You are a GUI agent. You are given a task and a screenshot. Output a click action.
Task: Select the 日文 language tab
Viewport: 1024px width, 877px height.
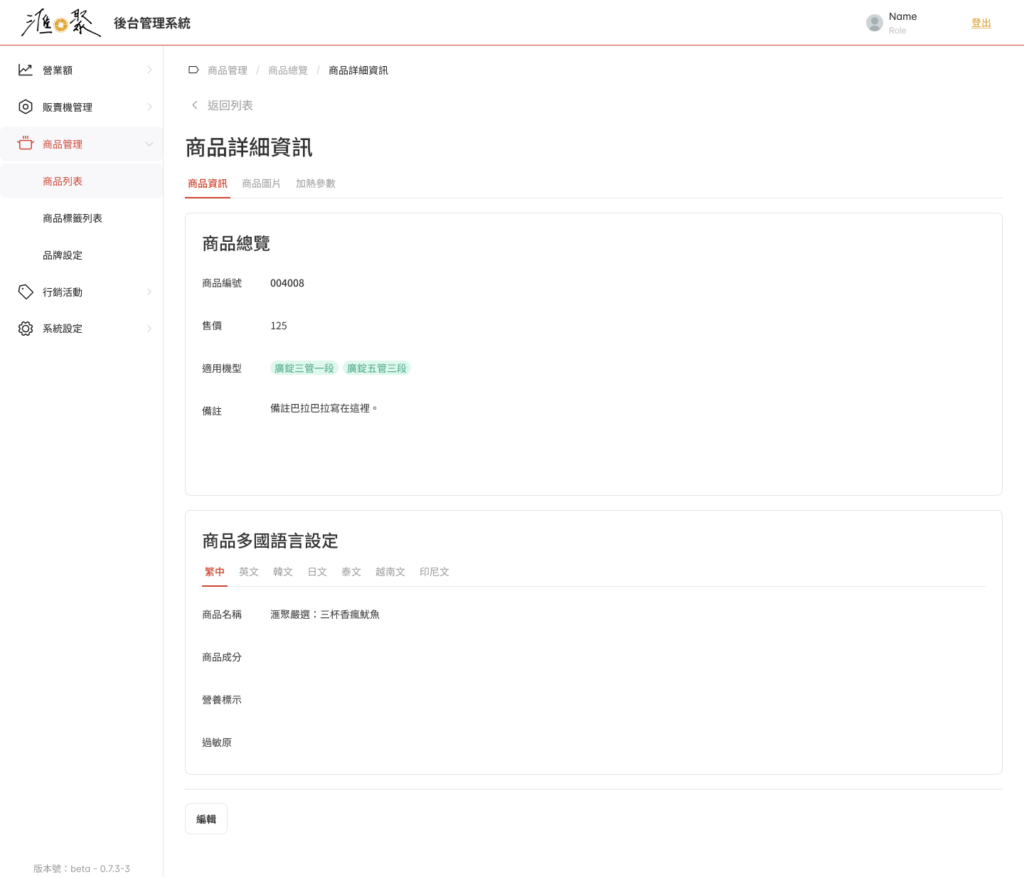(x=317, y=572)
